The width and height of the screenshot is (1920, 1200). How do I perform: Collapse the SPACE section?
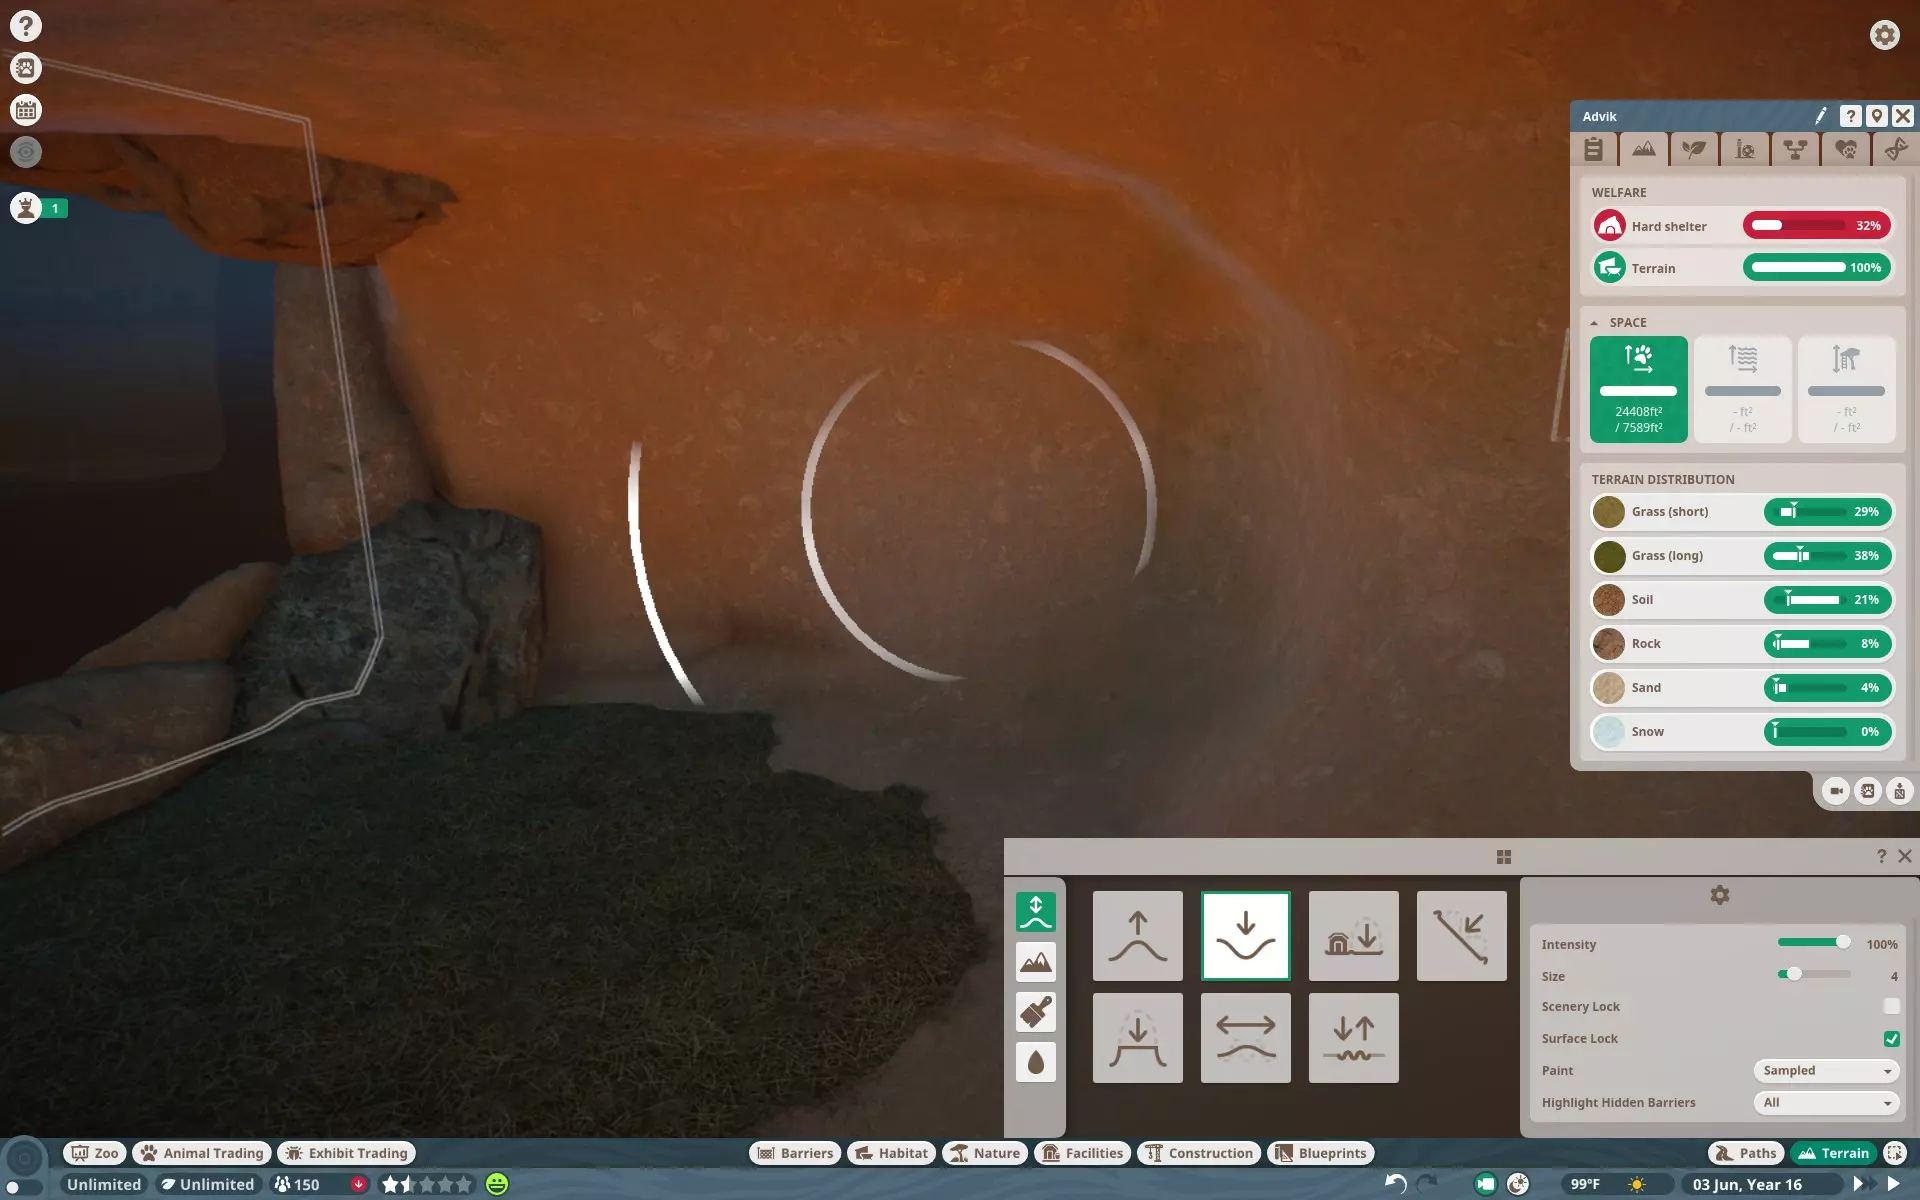click(x=1594, y=322)
